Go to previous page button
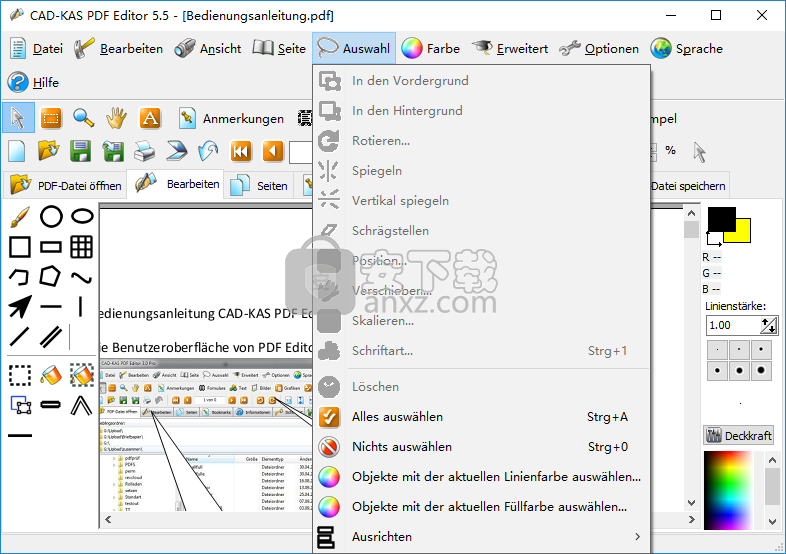The width and height of the screenshot is (786, 554). tap(273, 151)
